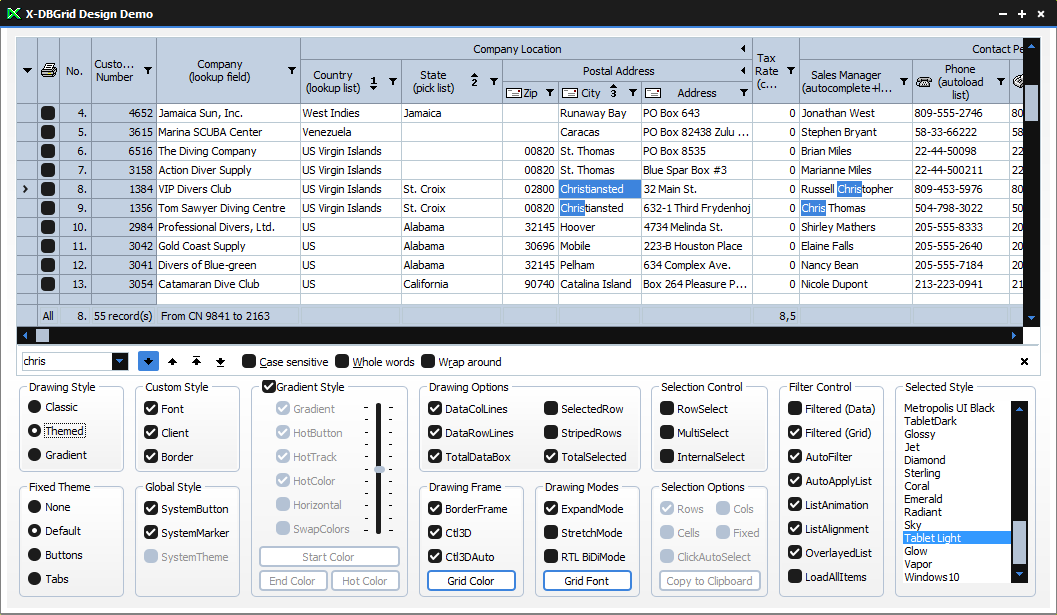Select the Gradient drawing style radio button

[35, 455]
